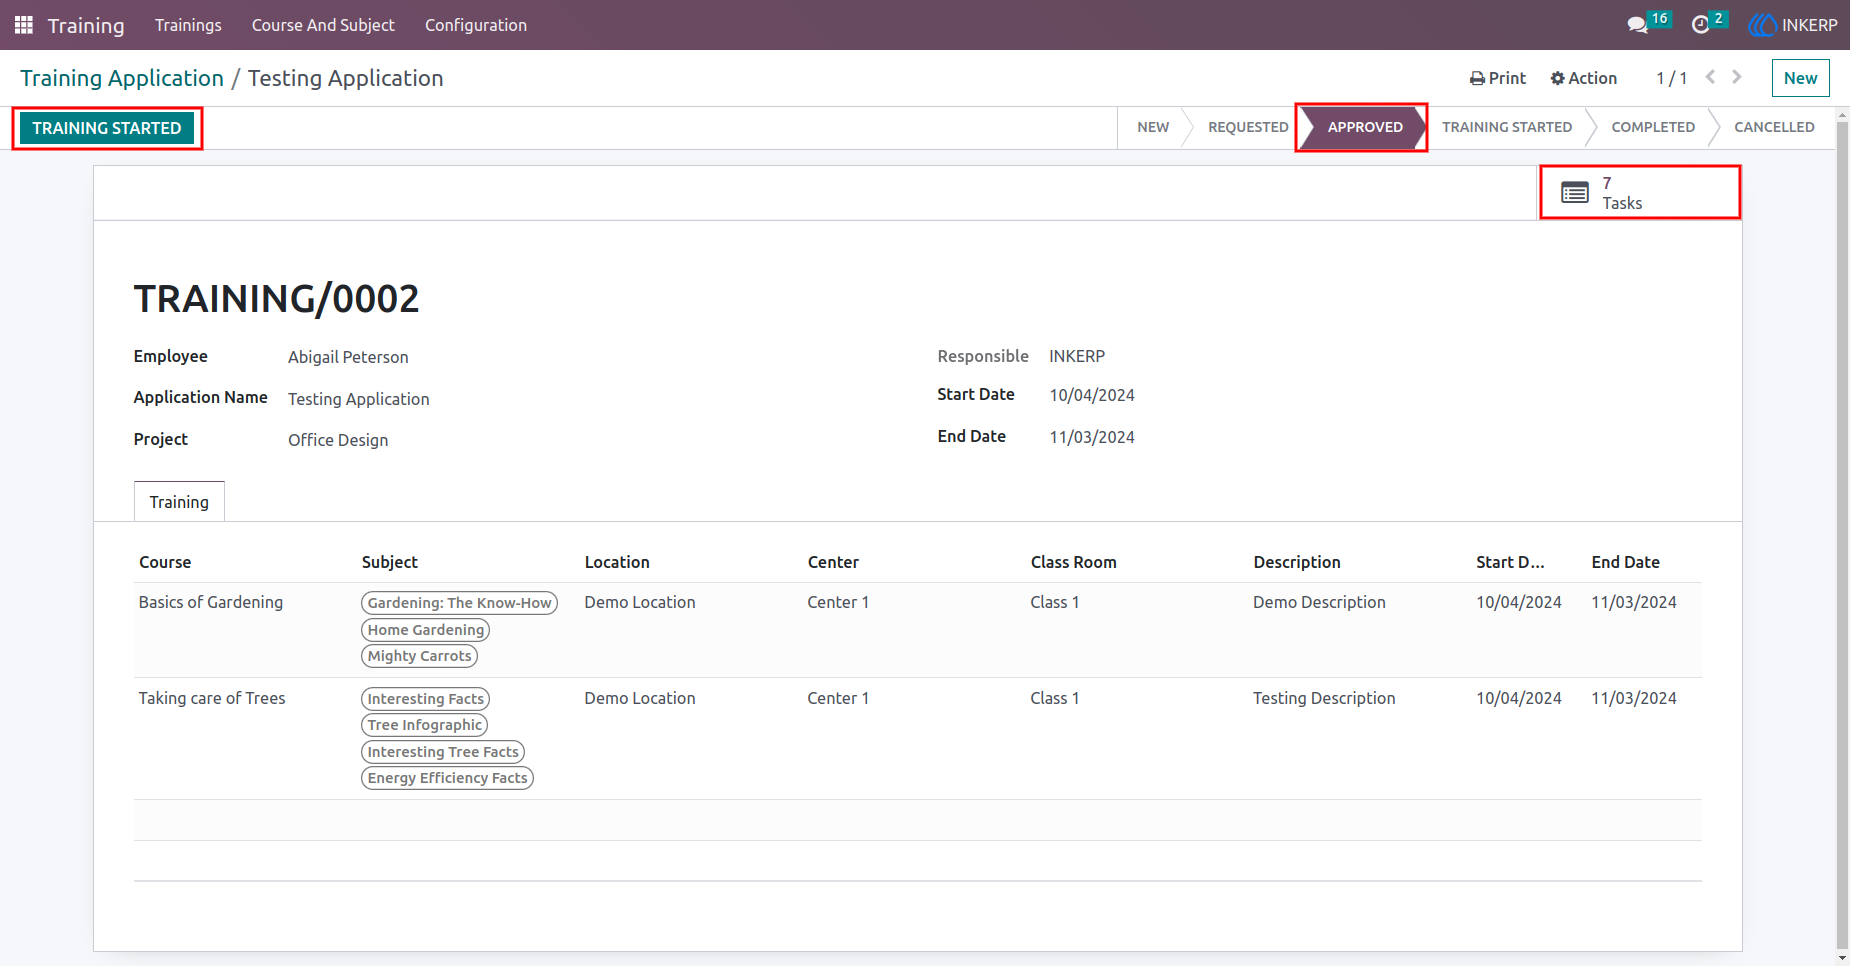Go back to Training Application breadcrumb
This screenshot has width=1850, height=966.
click(122, 78)
